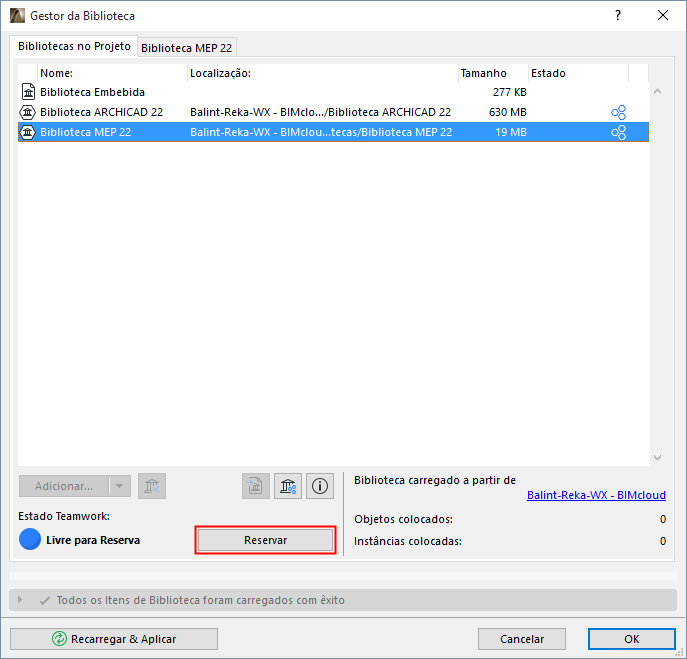
Task: Click the 19 MB size value
Action: click(511, 132)
